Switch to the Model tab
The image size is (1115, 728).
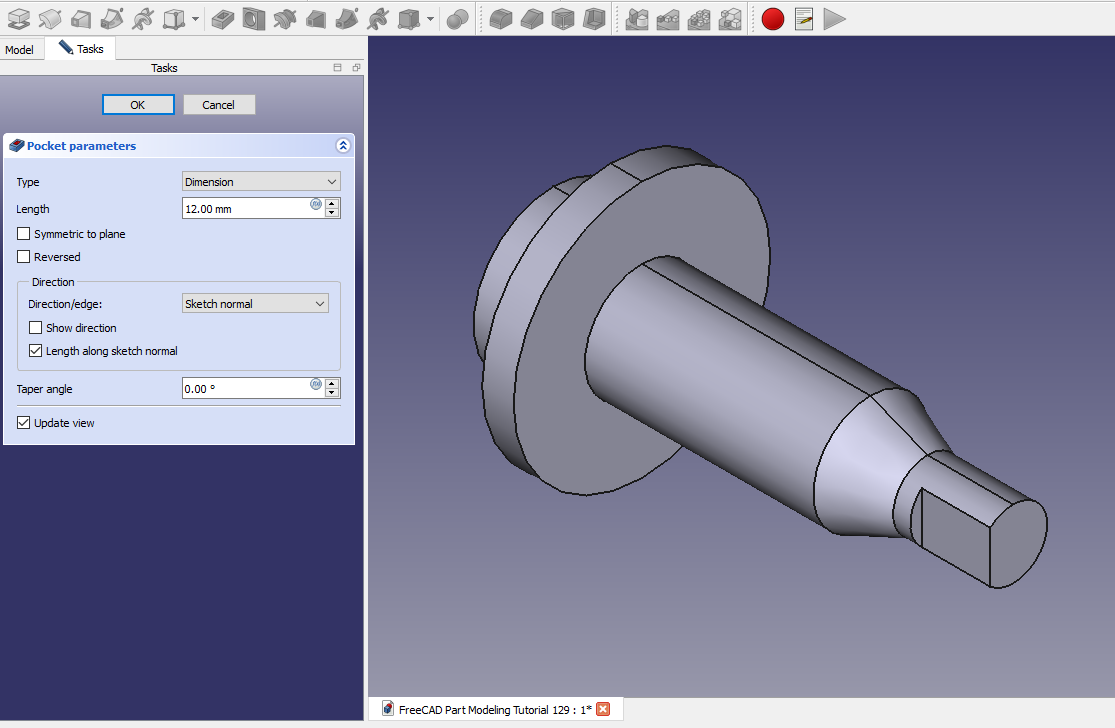pos(20,49)
